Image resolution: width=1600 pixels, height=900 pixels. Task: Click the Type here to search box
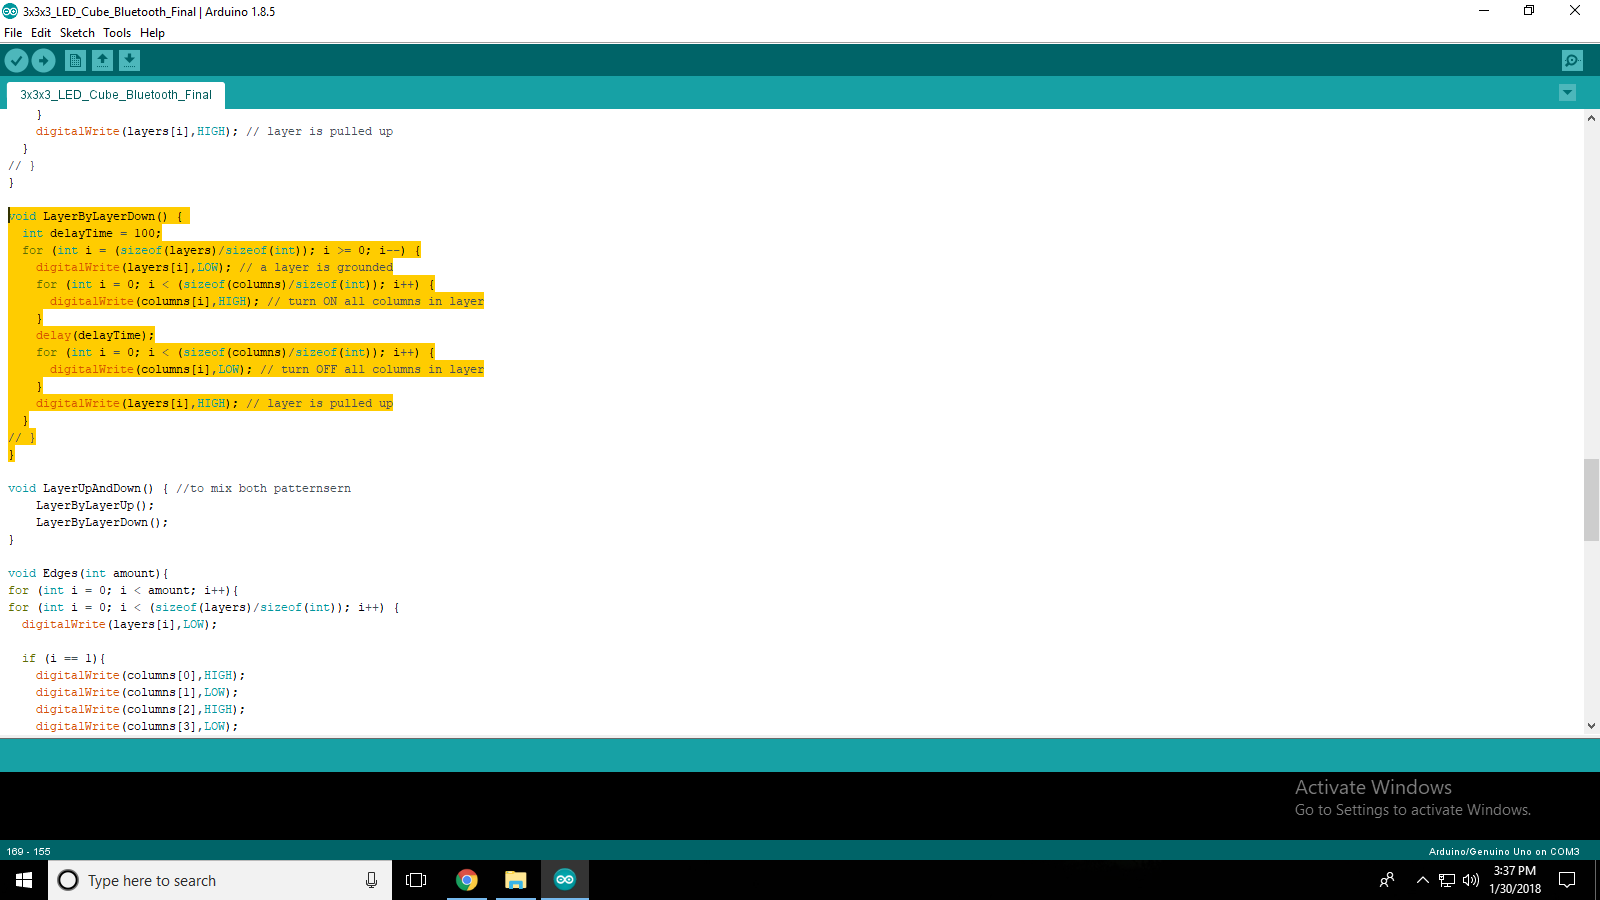point(220,880)
